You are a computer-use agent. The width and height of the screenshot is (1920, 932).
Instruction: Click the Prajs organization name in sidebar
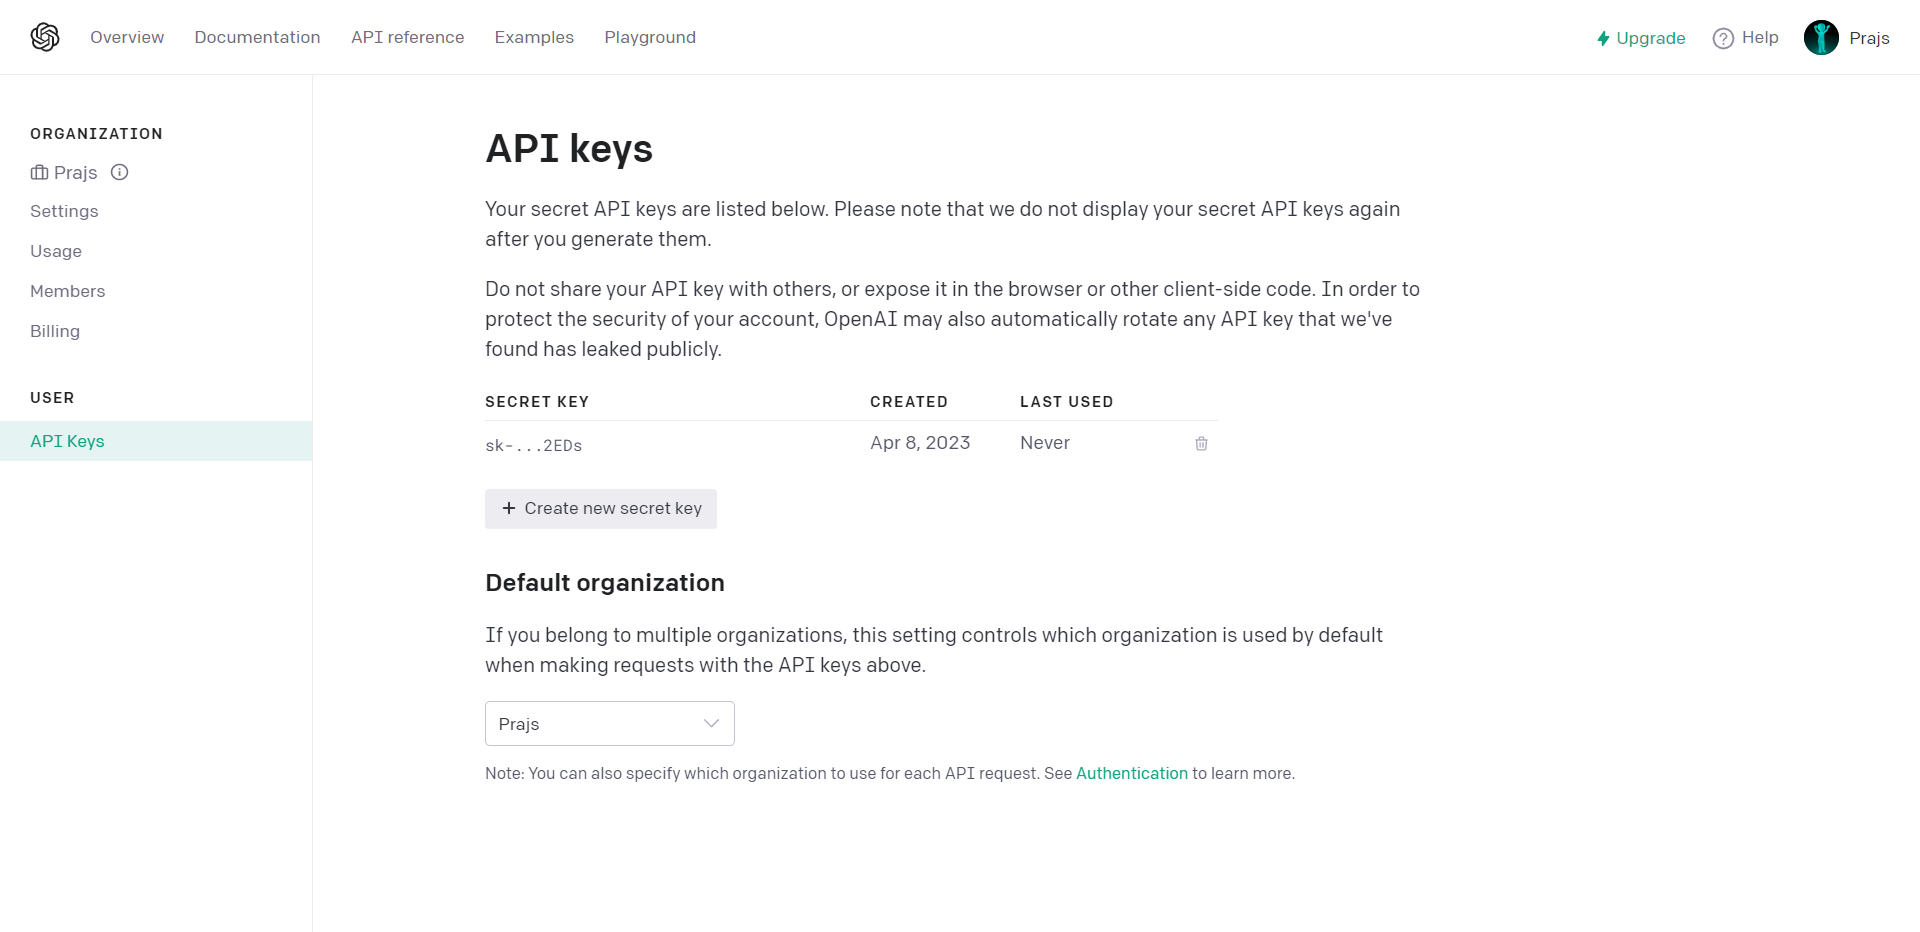pos(75,172)
